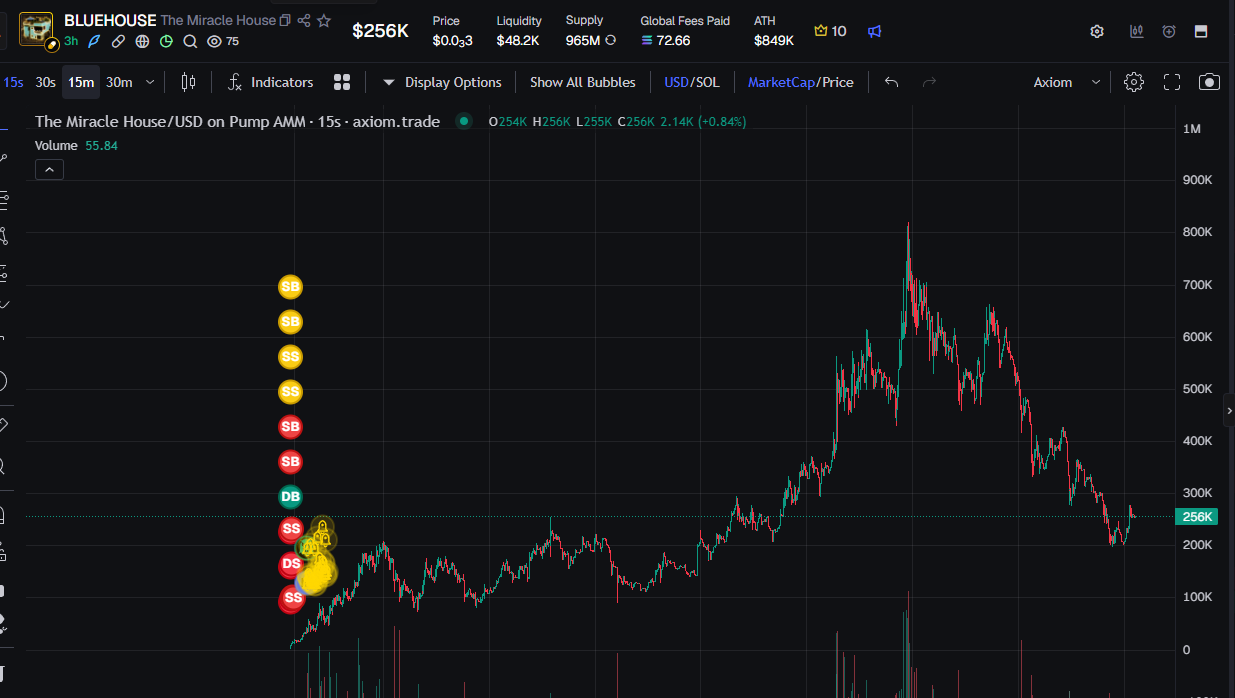This screenshot has width=1235, height=698.
Task: Open the Axiom layout dropdown
Action: (x=1067, y=82)
